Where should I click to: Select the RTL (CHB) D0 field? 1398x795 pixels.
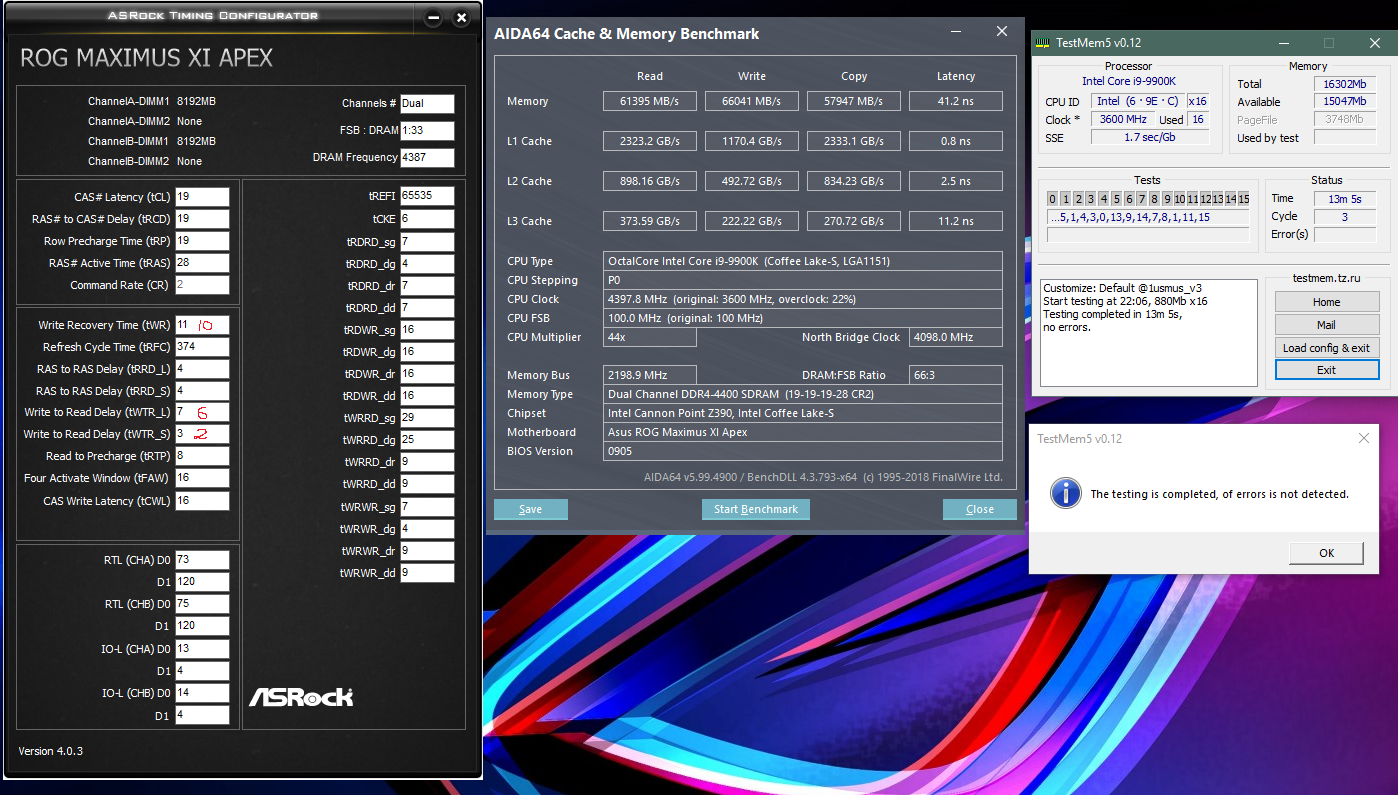[202, 604]
